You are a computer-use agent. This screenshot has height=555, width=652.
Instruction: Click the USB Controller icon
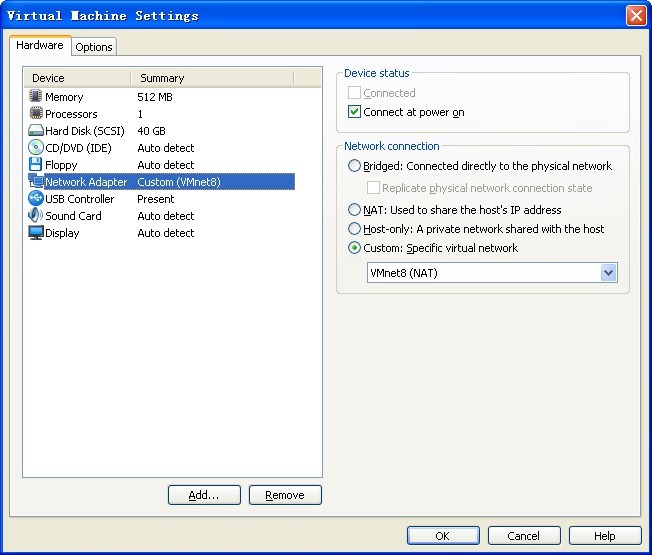(36, 199)
